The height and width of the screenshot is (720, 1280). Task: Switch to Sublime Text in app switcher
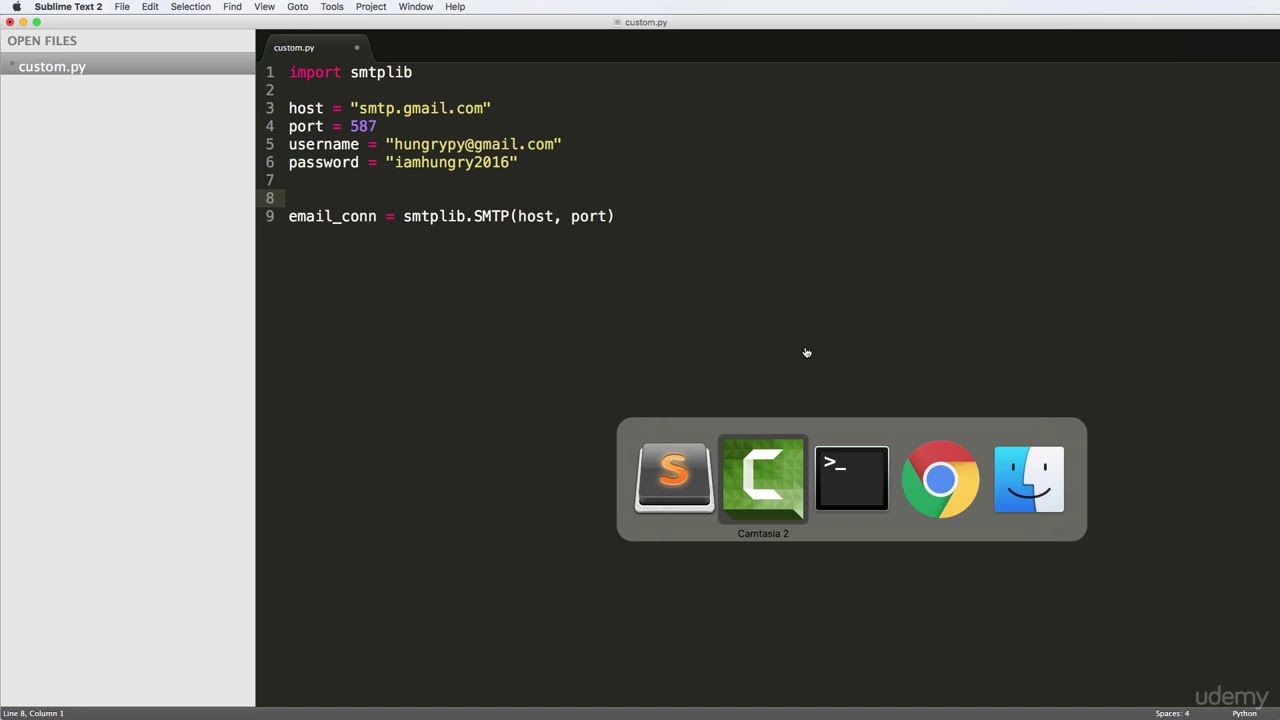[674, 478]
